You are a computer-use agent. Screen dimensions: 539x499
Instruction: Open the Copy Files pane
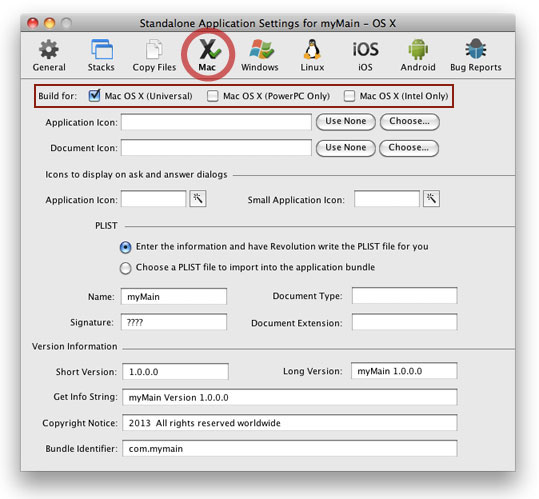154,56
